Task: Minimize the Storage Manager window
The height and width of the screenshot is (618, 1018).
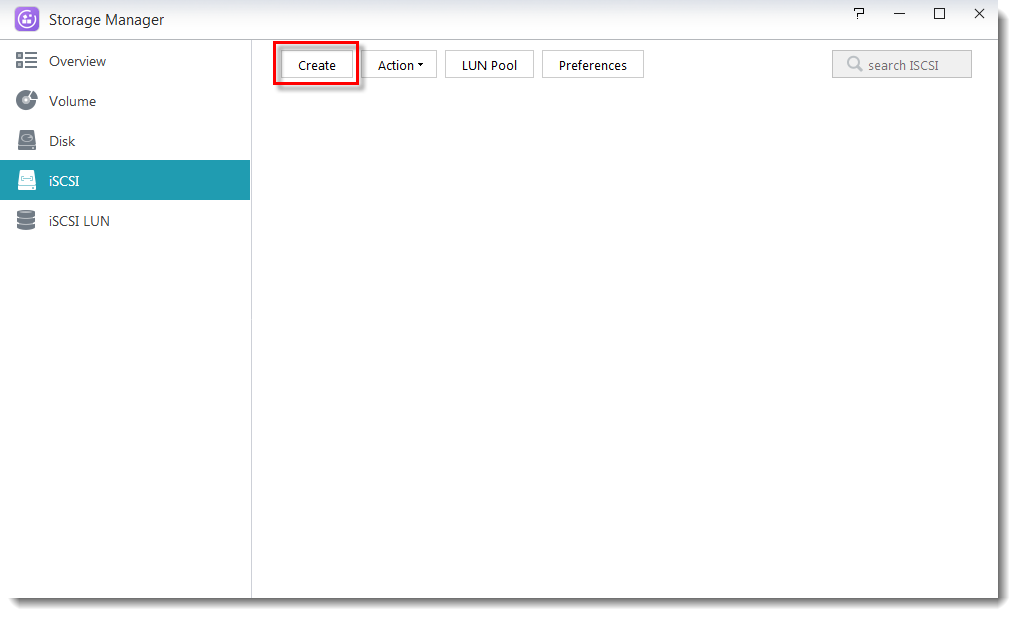Action: (x=899, y=14)
